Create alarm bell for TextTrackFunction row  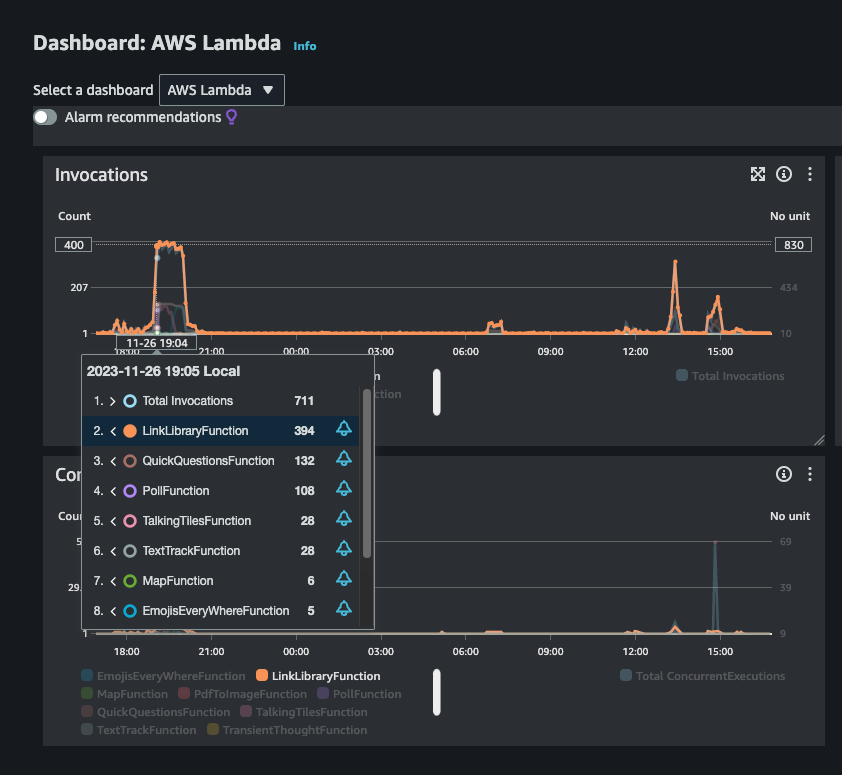tap(344, 549)
